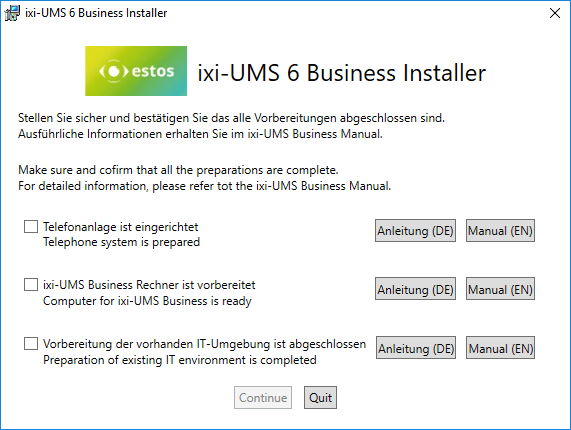Click the greyed-out Continue button
This screenshot has height=430, width=571.
tap(263, 398)
